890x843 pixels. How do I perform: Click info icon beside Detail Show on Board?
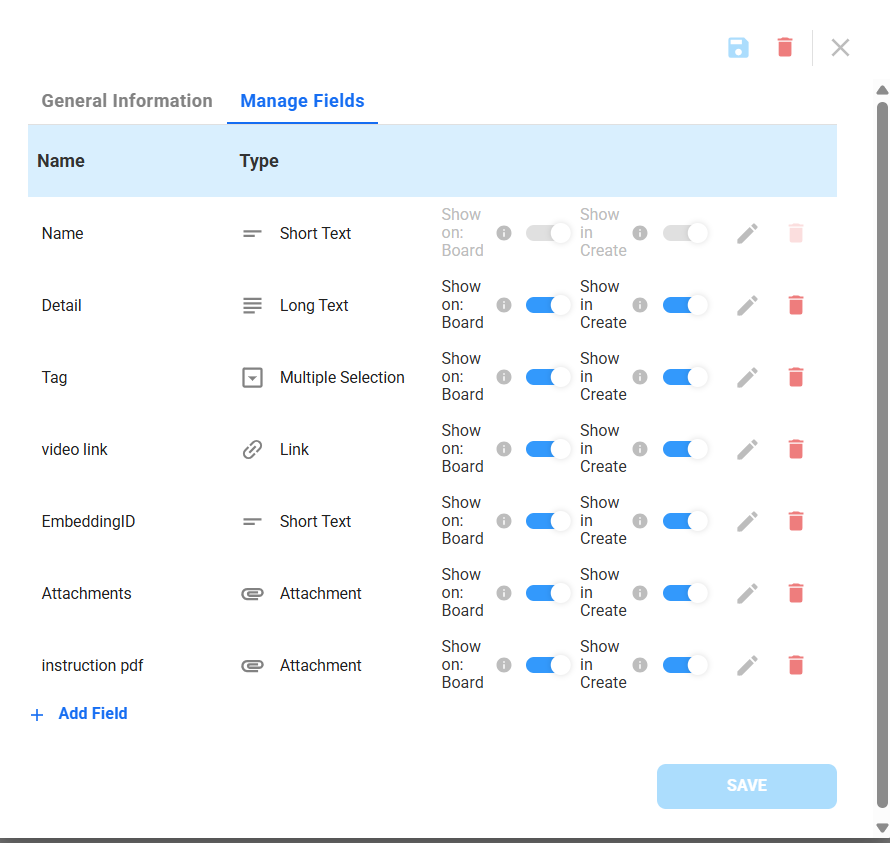click(x=504, y=305)
